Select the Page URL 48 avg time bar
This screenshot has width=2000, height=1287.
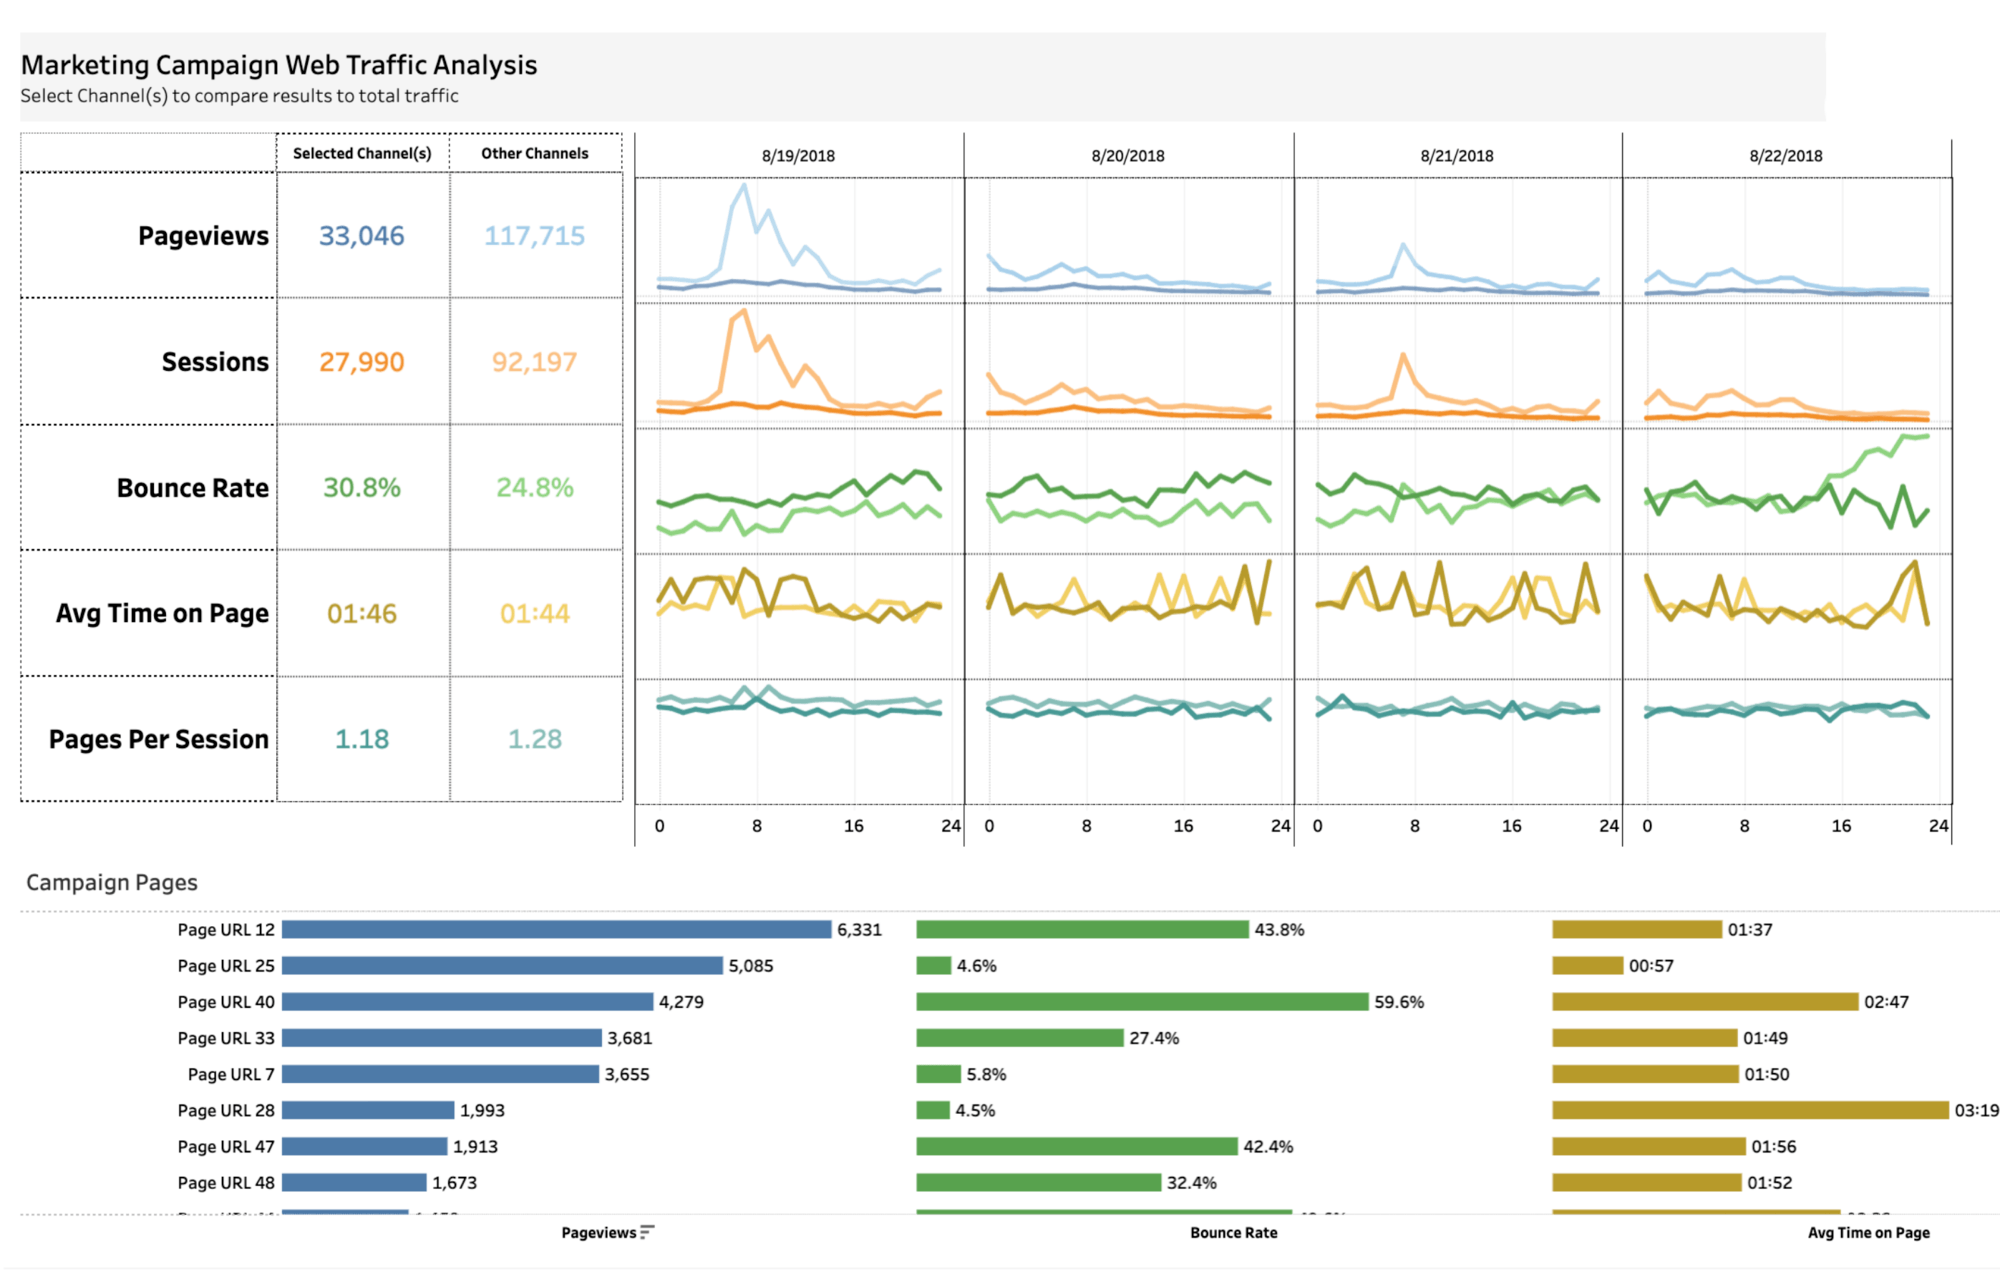point(1646,1182)
